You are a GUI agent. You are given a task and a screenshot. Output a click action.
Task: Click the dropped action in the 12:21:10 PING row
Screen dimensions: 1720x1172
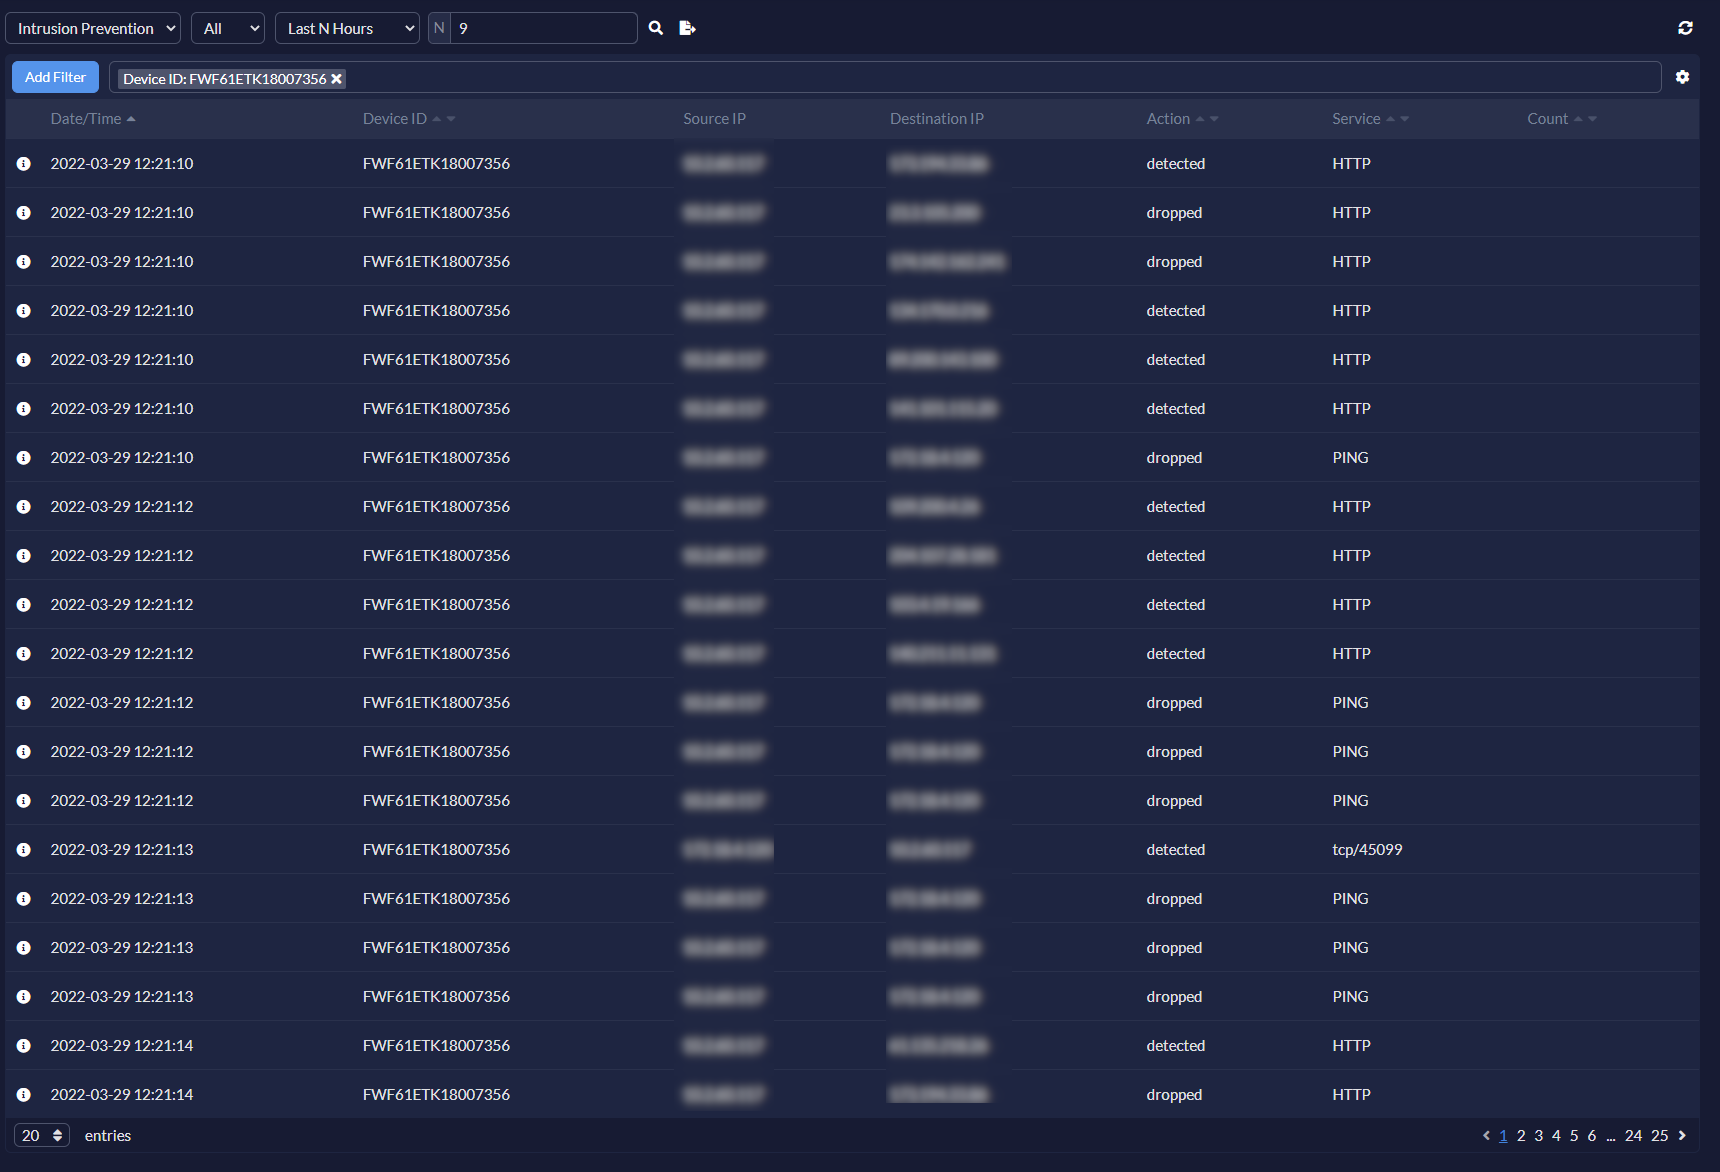[x=1174, y=458]
